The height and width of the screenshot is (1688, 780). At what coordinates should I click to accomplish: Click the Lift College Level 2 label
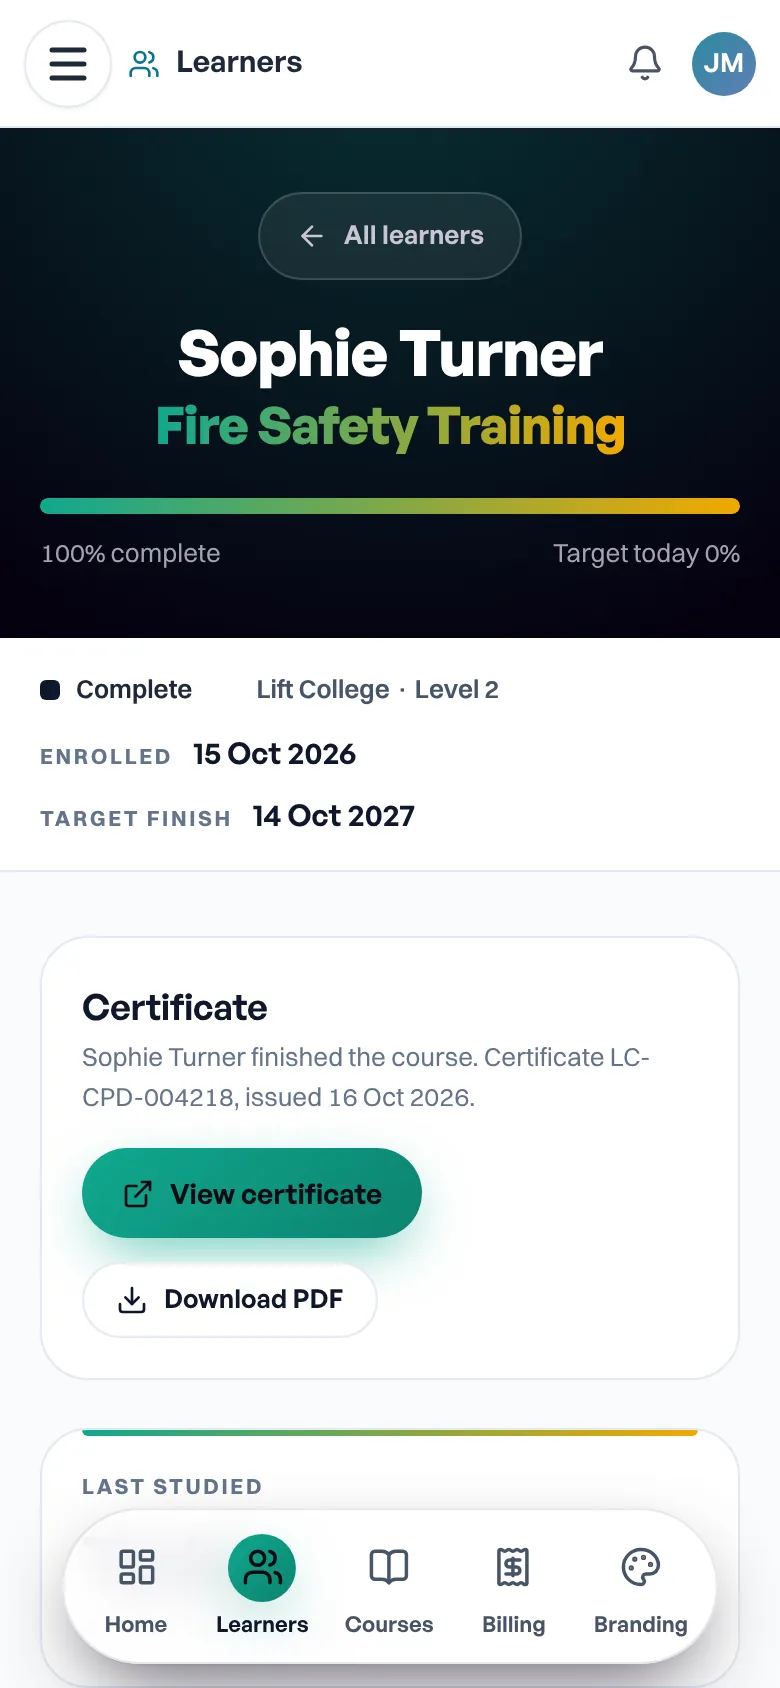tap(377, 690)
